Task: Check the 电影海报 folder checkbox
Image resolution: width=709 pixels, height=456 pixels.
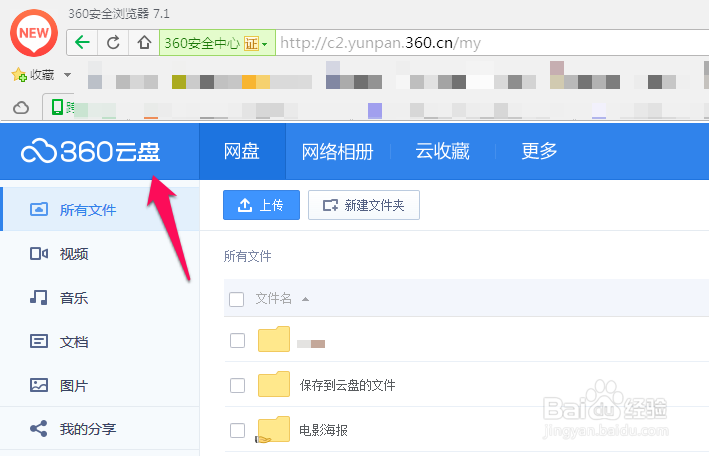Action: click(237, 430)
